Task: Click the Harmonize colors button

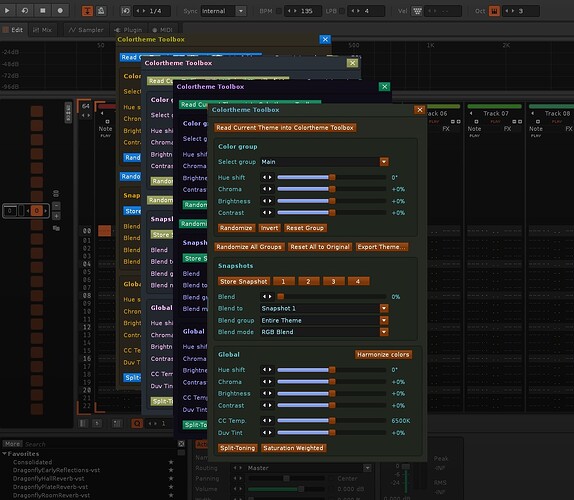Action: [383, 355]
